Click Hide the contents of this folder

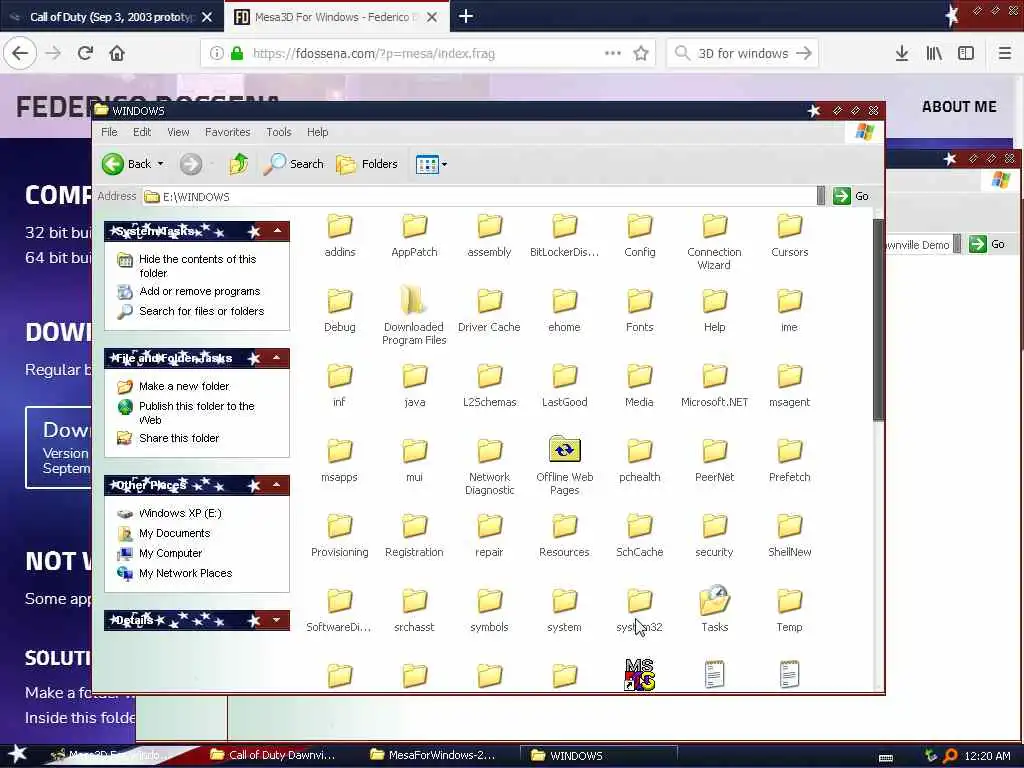pyautogui.click(x=197, y=266)
